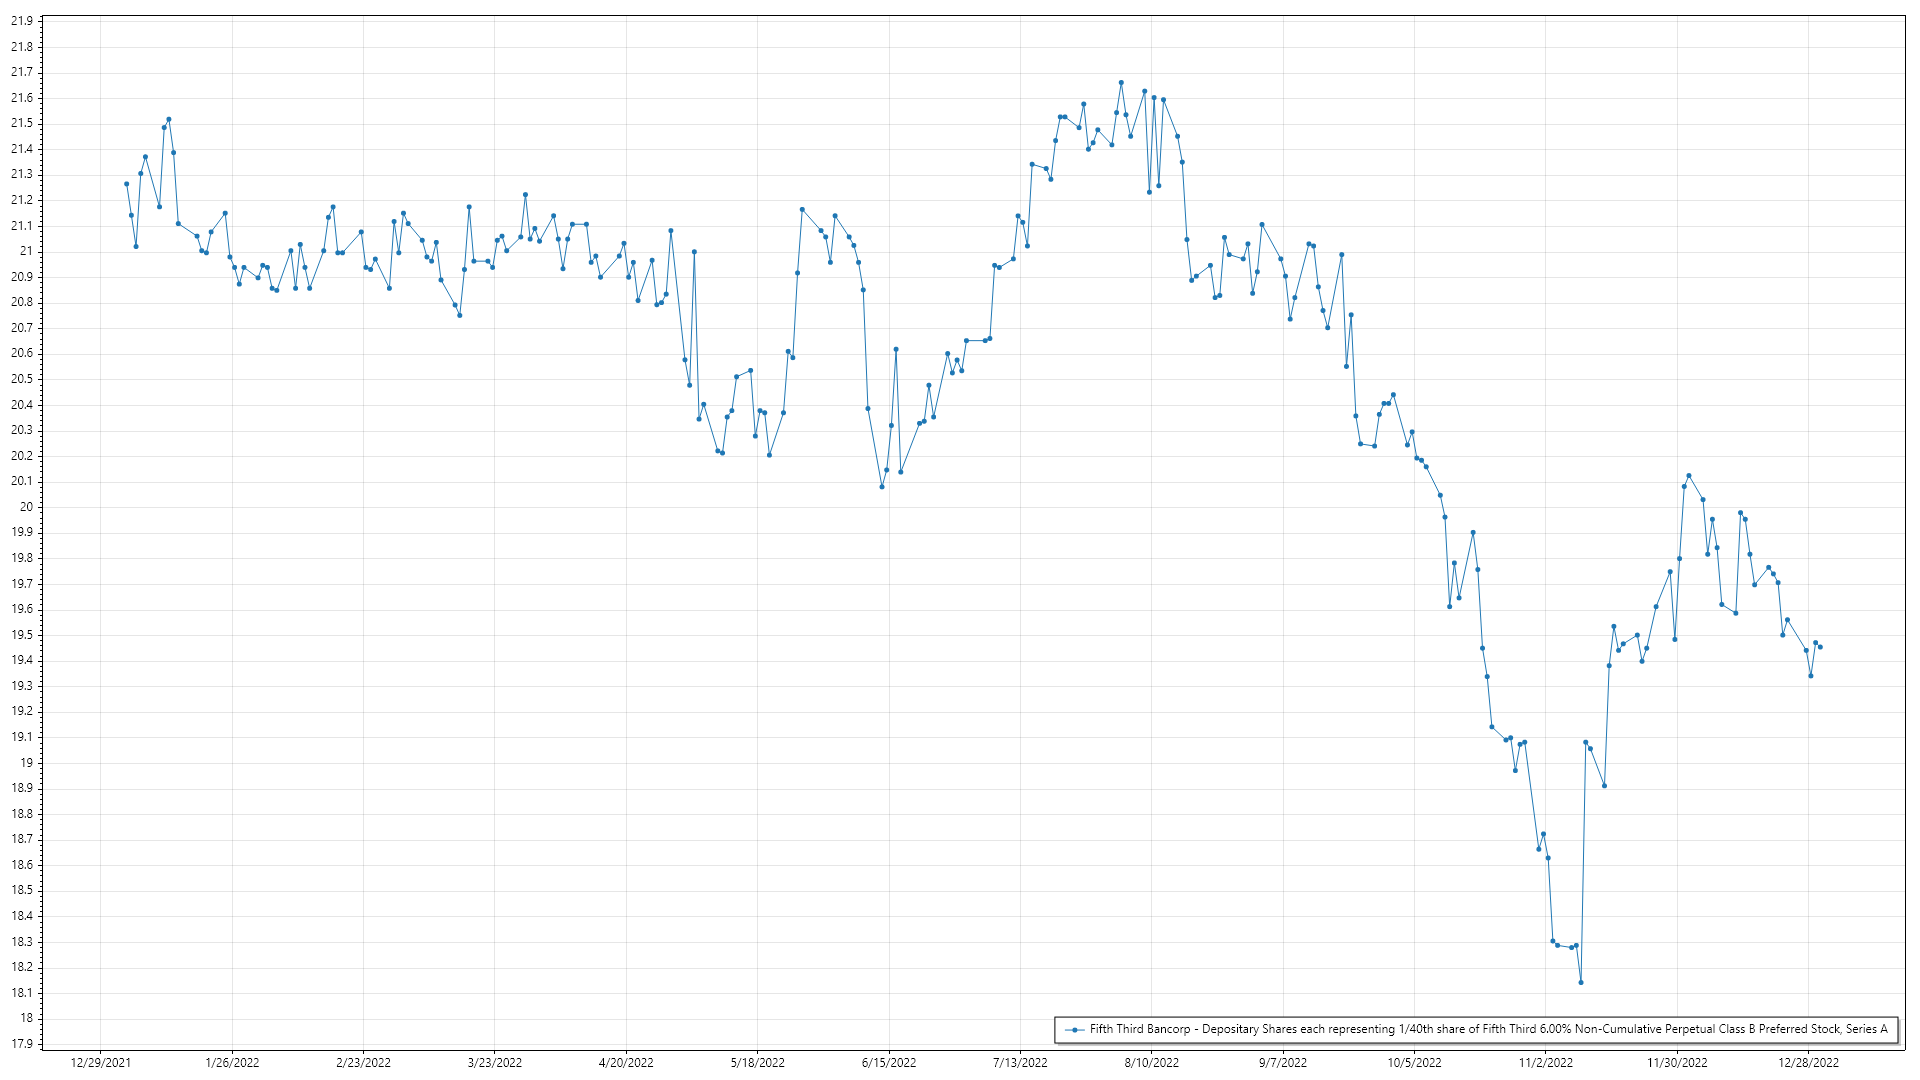Select the 8/10/2022 date axis label
The height and width of the screenshot is (1080, 1920).
tap(1151, 1063)
